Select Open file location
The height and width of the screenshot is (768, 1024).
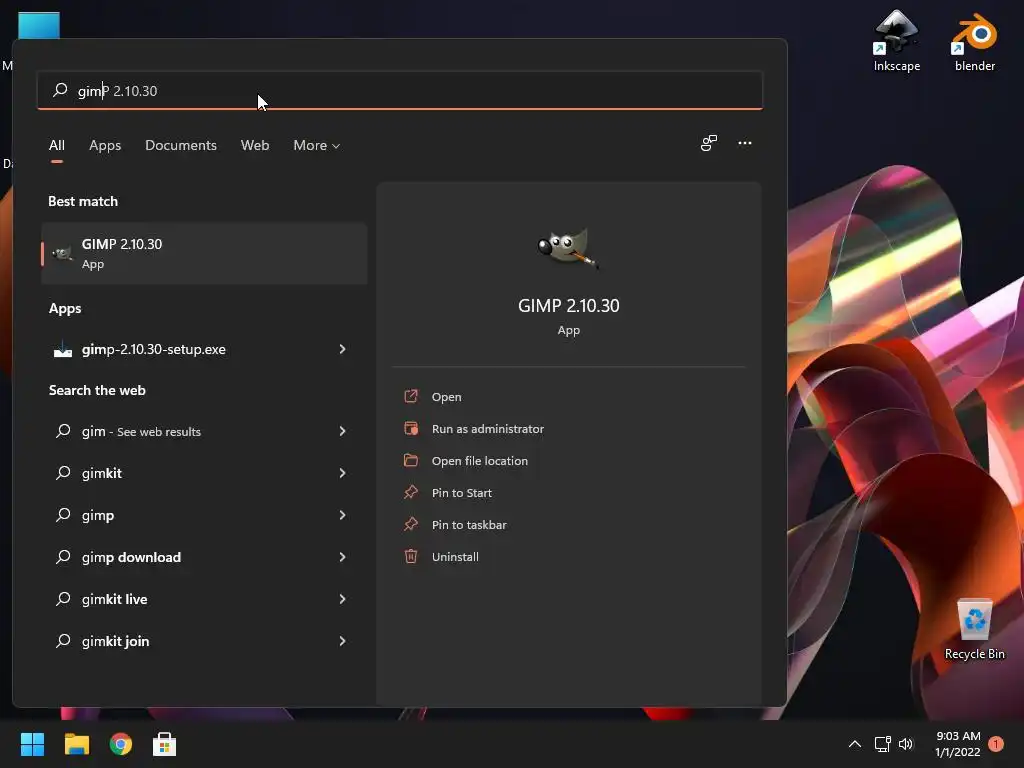pyautogui.click(x=479, y=460)
